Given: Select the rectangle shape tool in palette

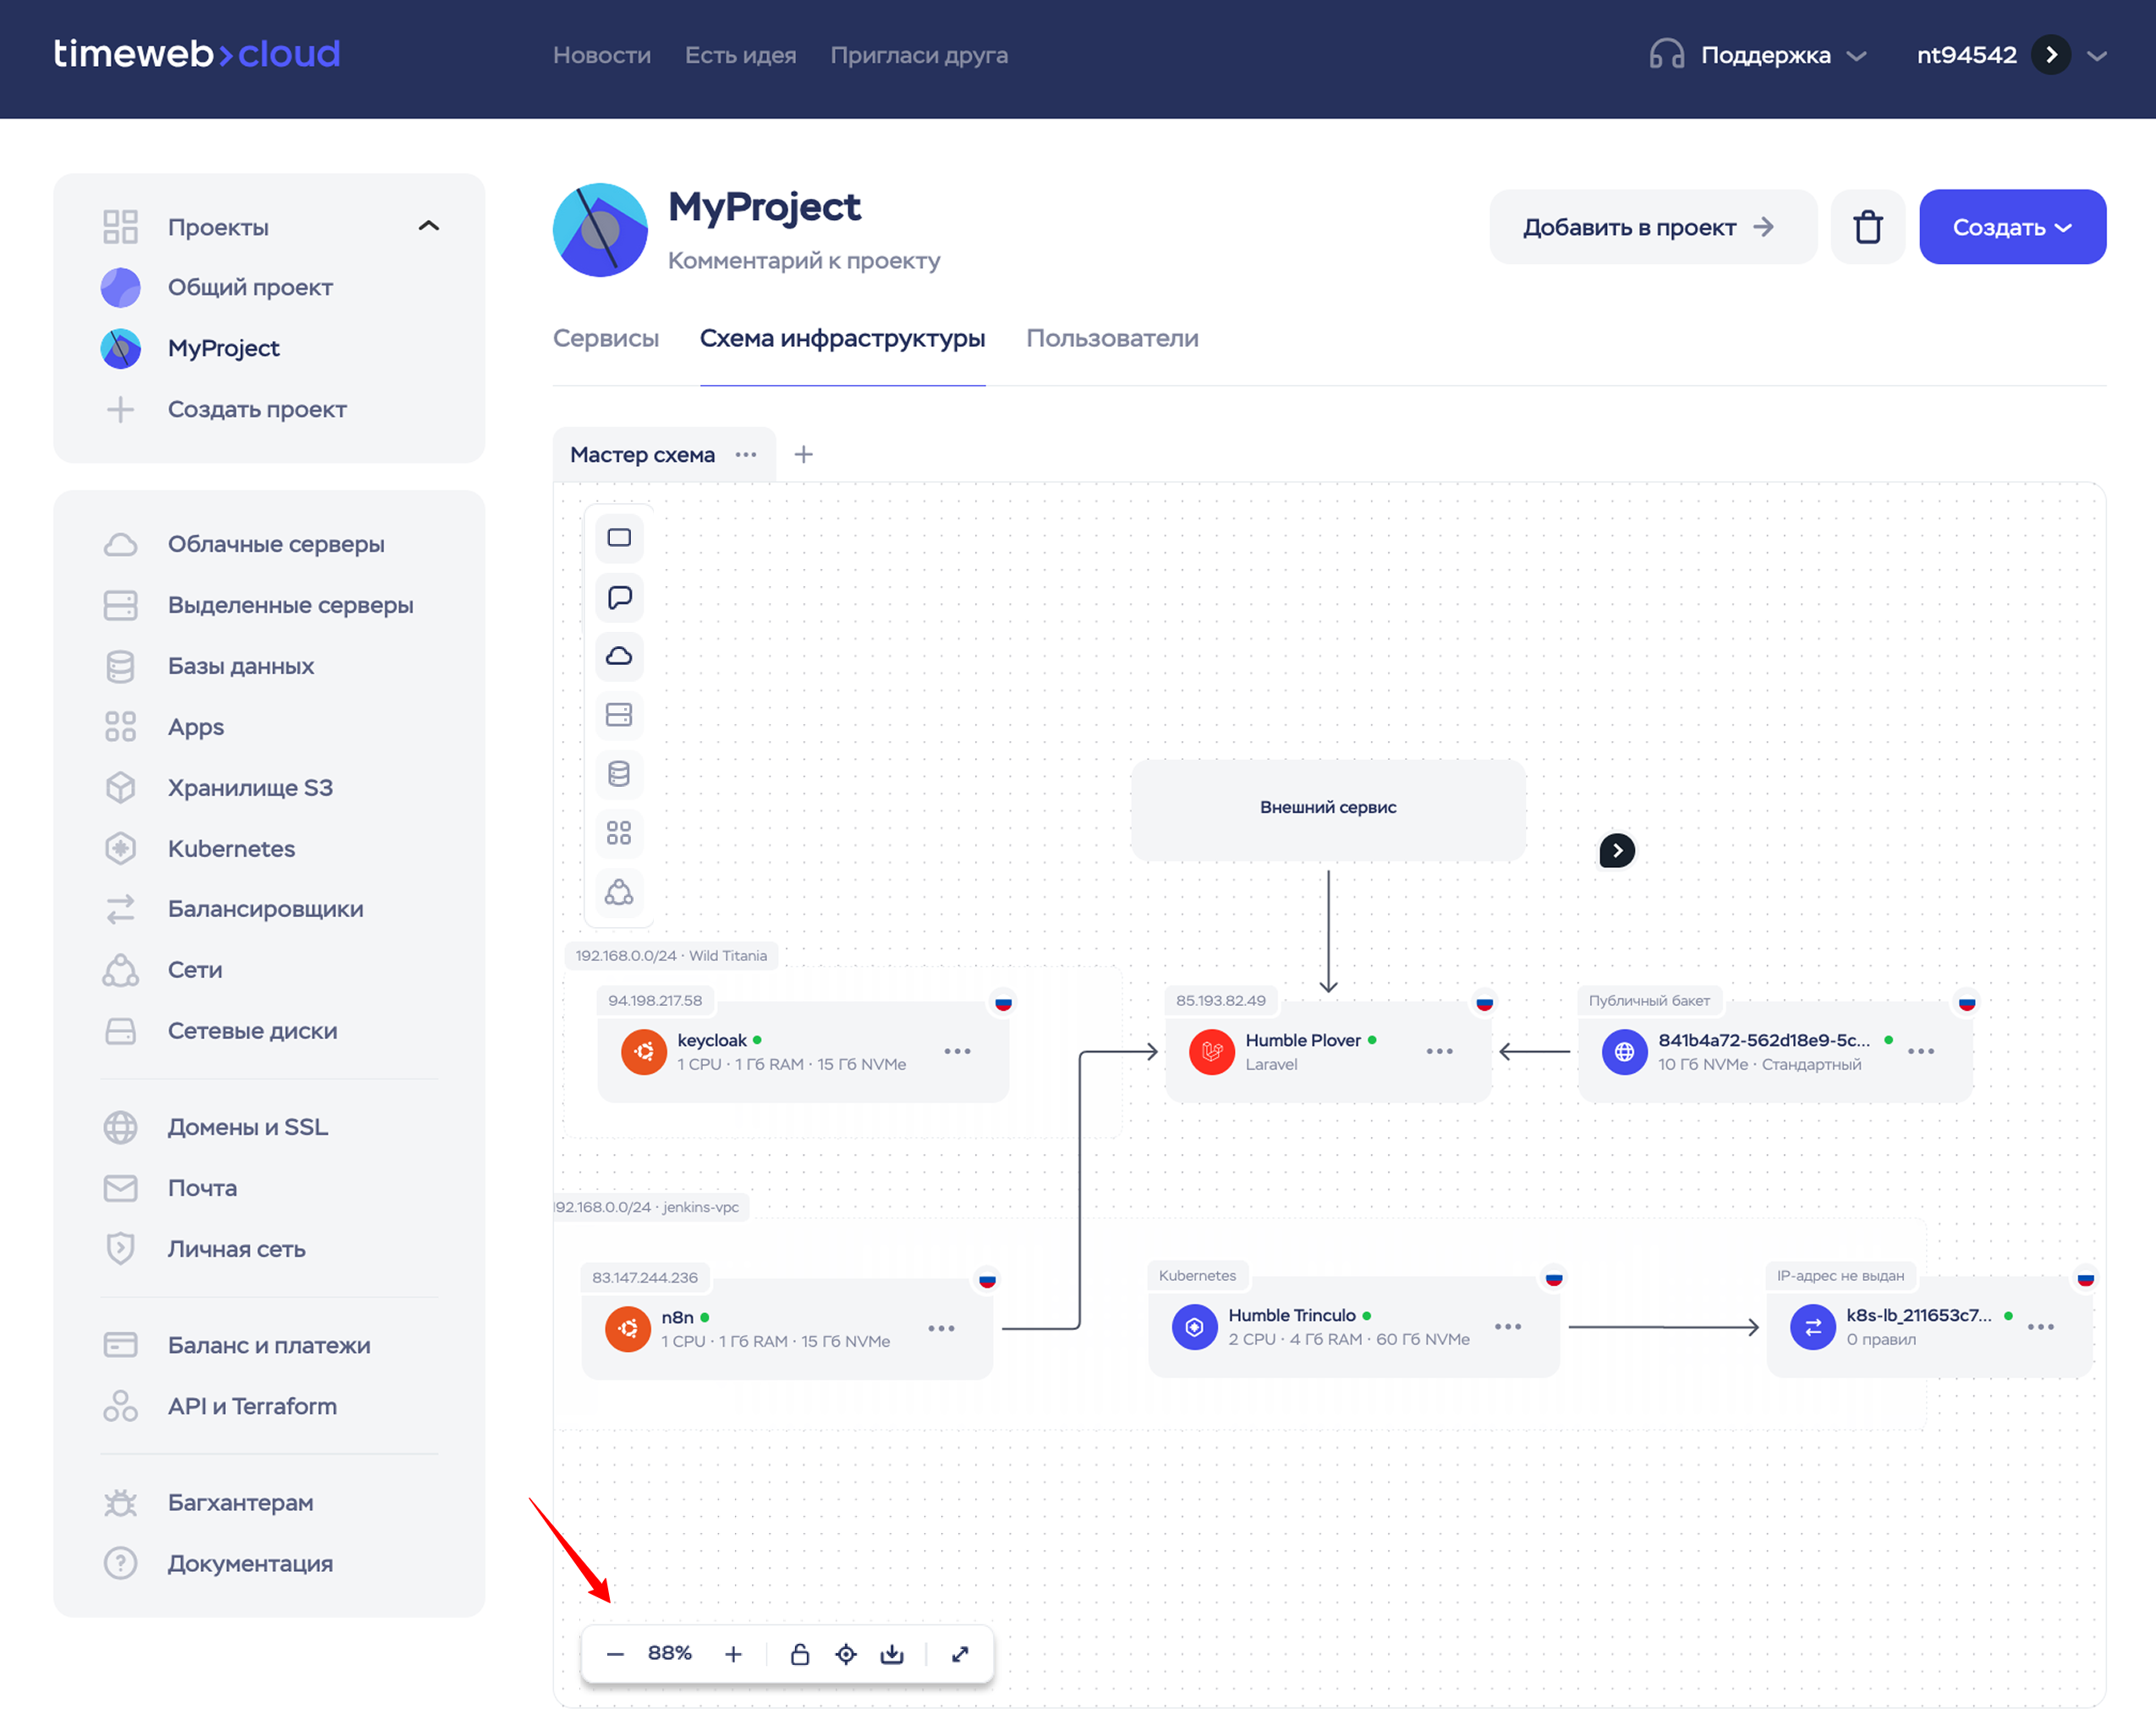Looking at the screenshot, I should [619, 538].
